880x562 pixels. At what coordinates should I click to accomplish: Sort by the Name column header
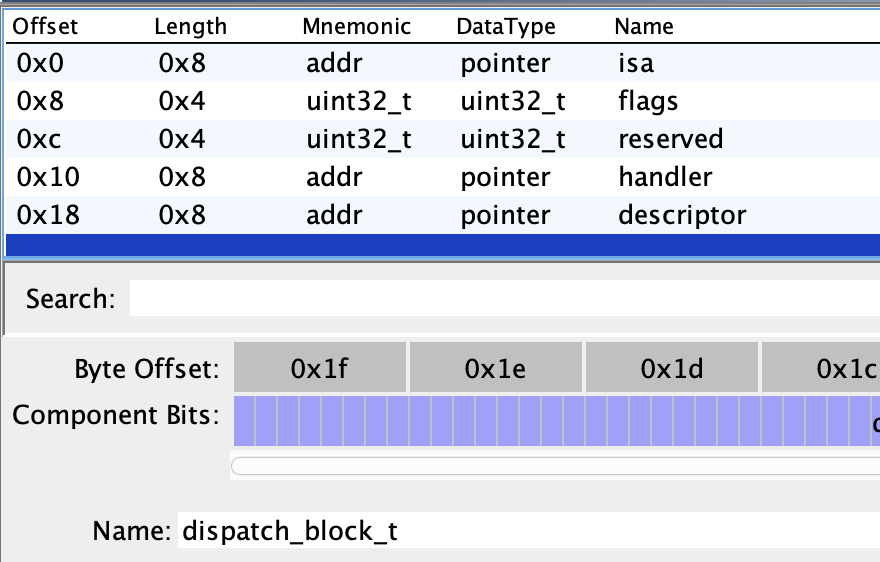click(x=644, y=27)
